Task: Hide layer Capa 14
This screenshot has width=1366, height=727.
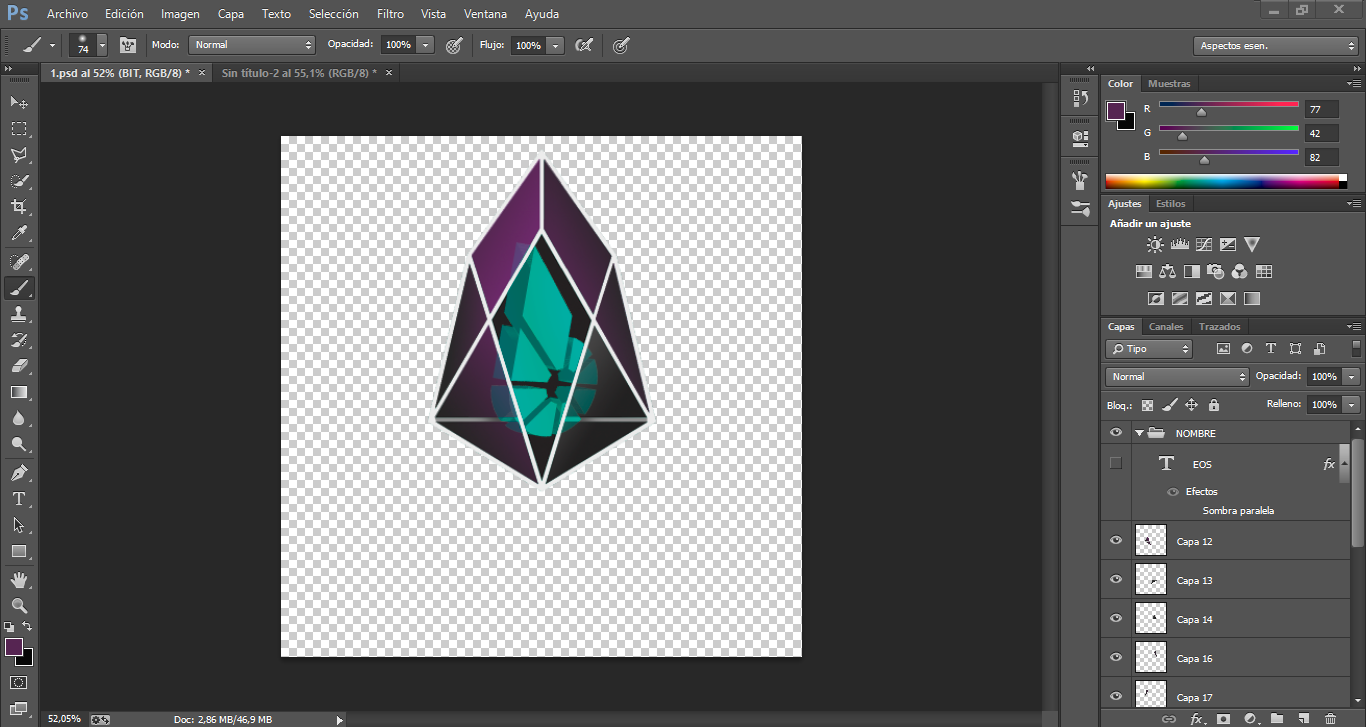Action: 1116,619
